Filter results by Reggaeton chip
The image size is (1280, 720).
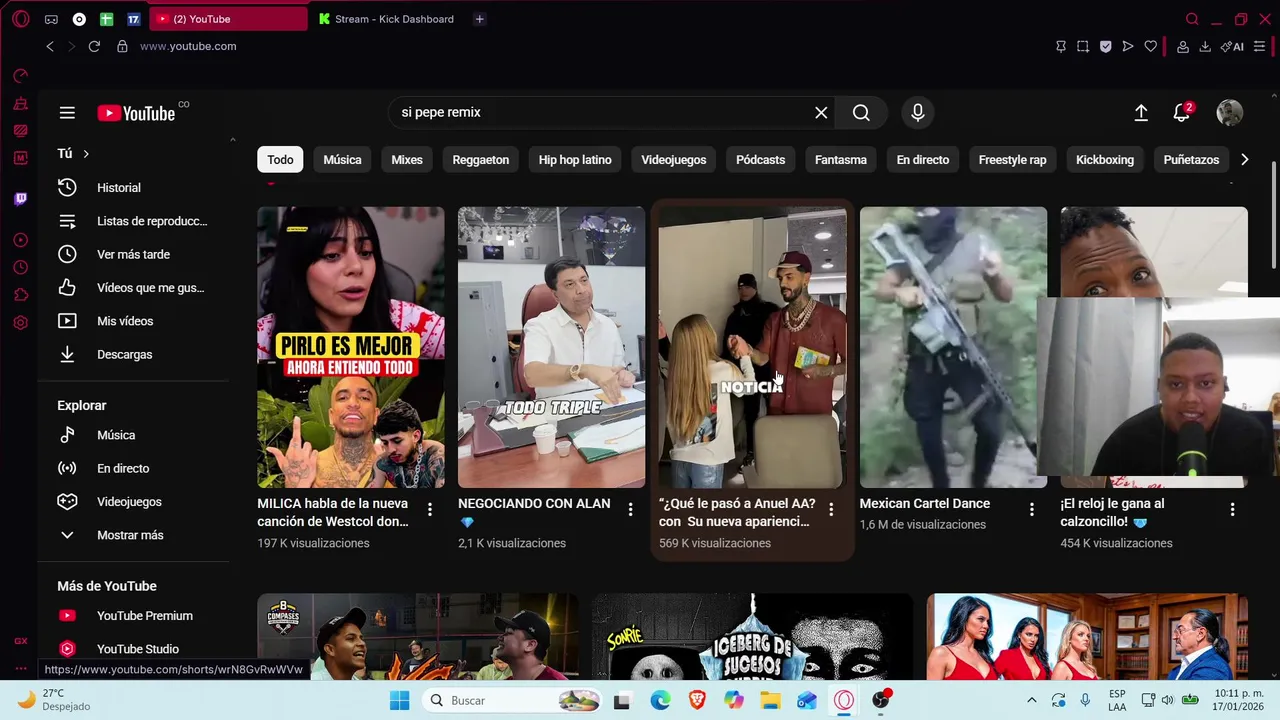click(x=481, y=160)
